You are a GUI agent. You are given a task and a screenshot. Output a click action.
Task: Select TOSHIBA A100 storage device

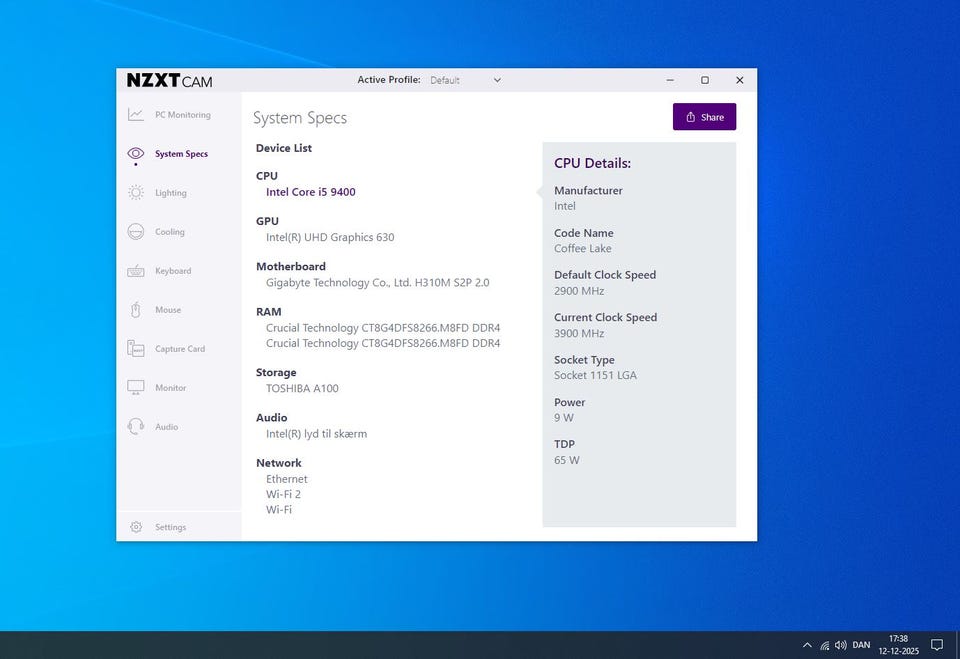(x=302, y=388)
